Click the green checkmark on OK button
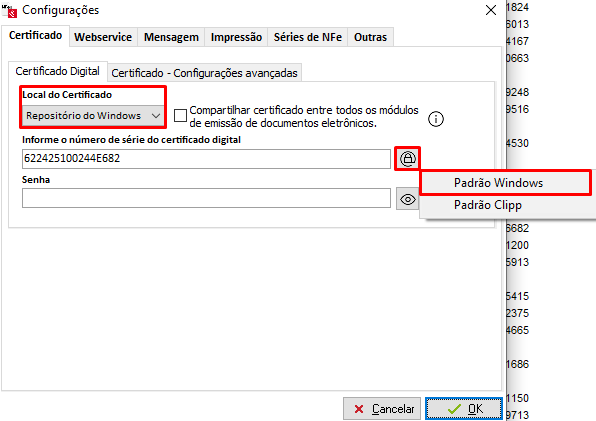This screenshot has width=596, height=421. (454, 409)
